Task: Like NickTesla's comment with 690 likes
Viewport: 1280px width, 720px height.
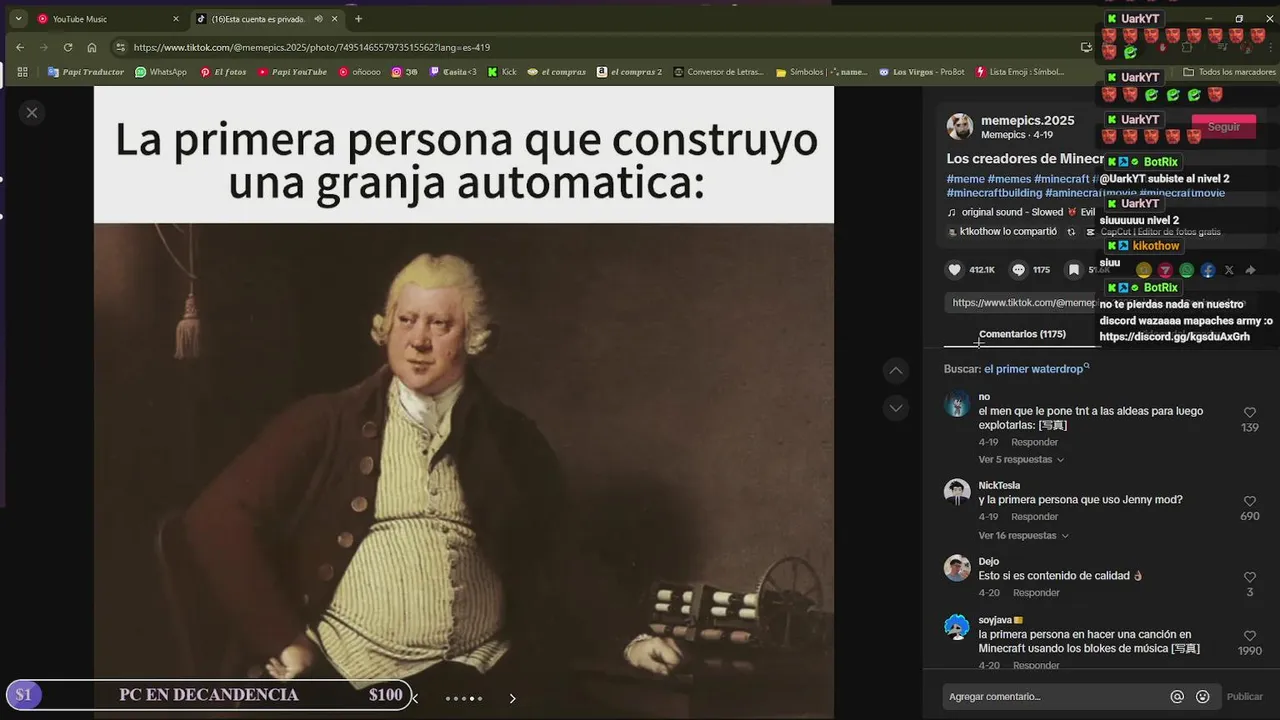Action: point(1250,501)
